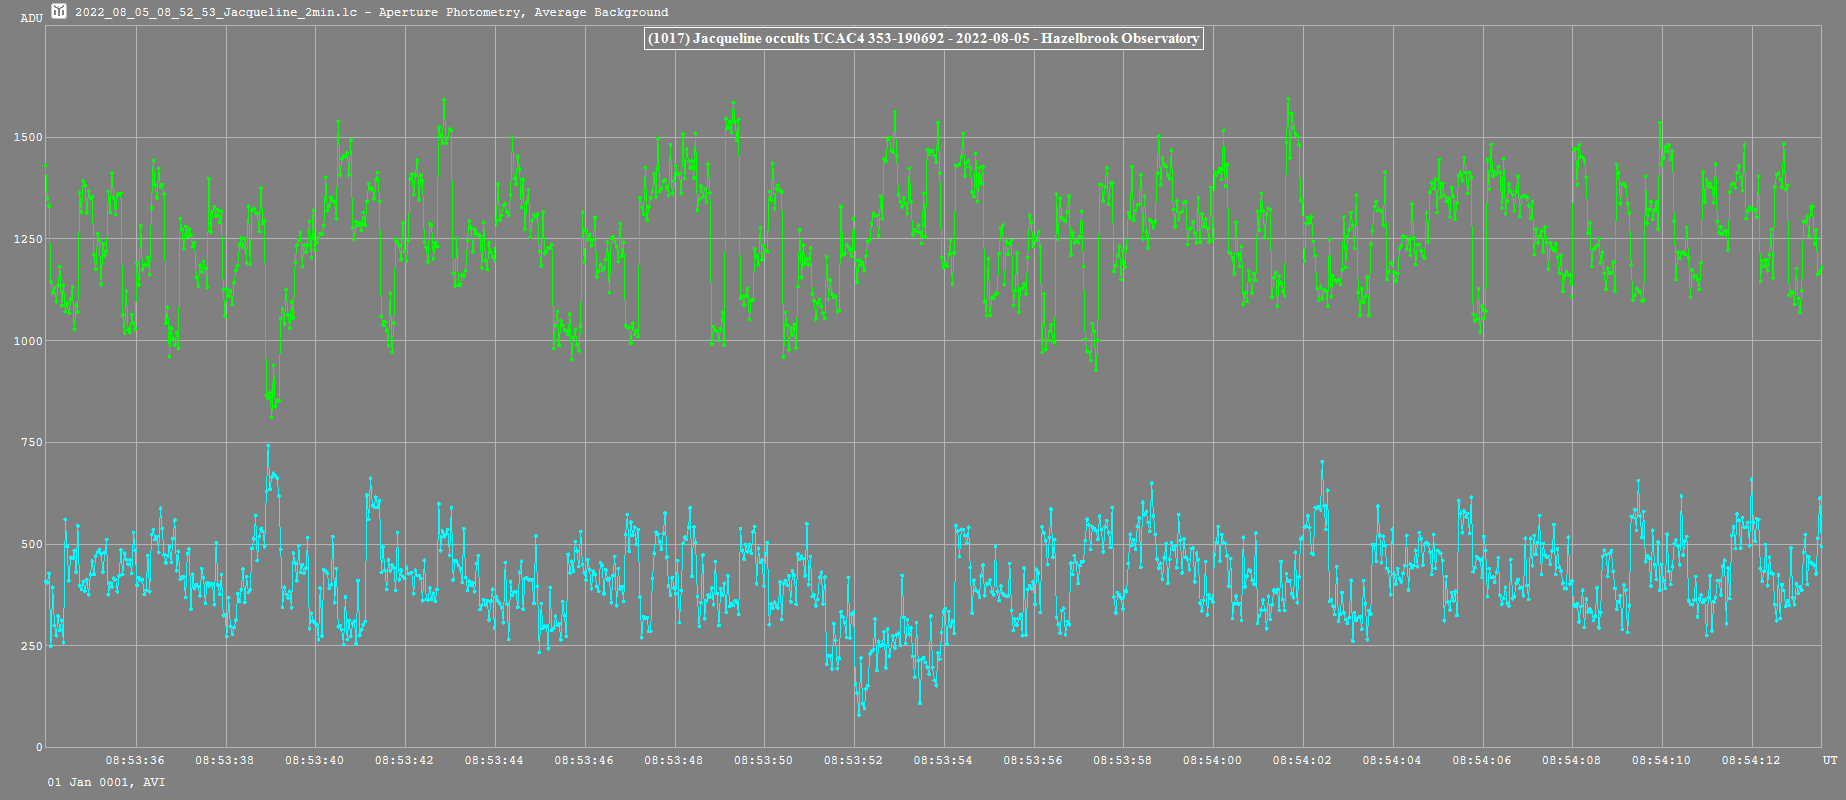1846x800 pixels.
Task: Click the 08:54:06 time label
Action: [x=1482, y=760]
